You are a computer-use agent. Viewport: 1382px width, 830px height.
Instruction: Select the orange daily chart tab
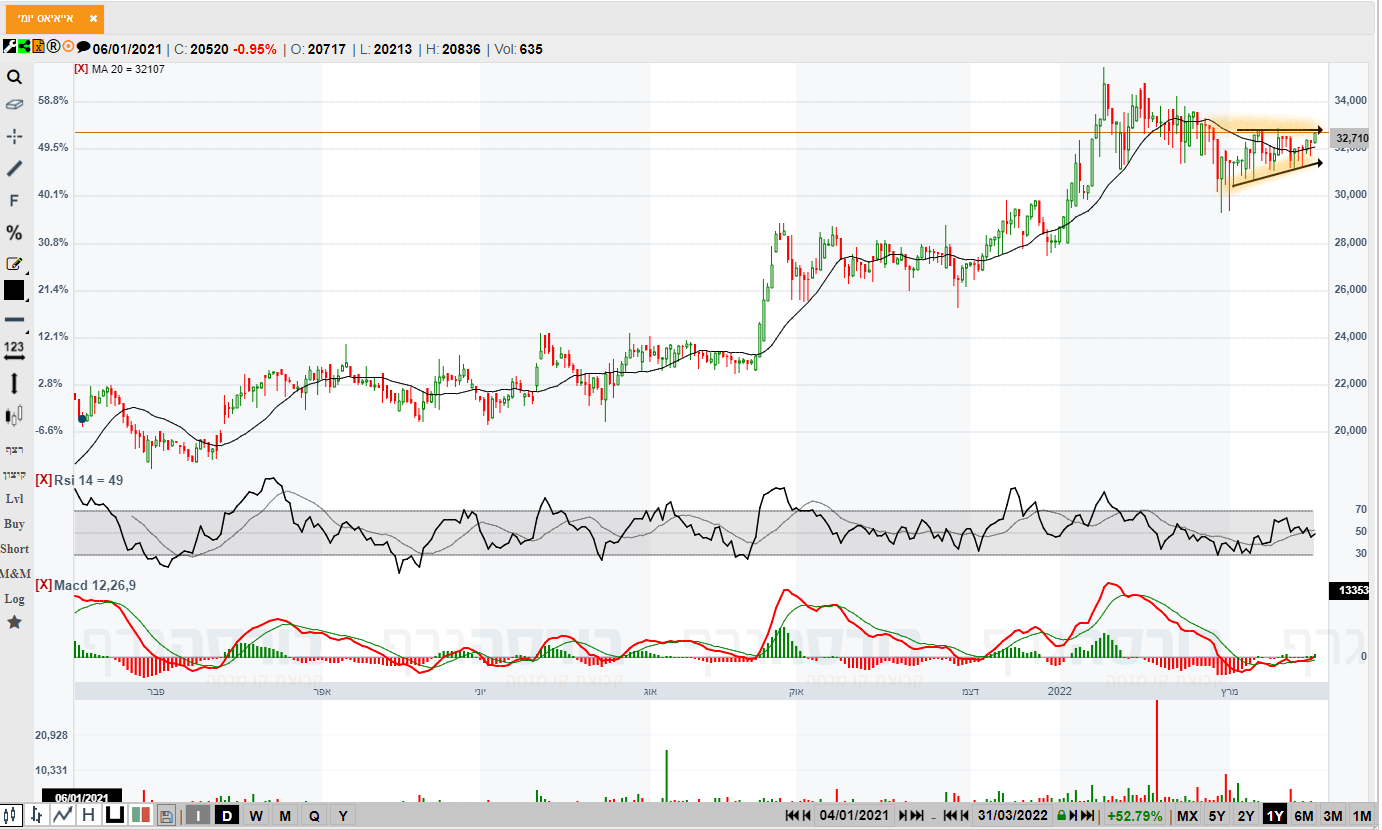pos(53,19)
